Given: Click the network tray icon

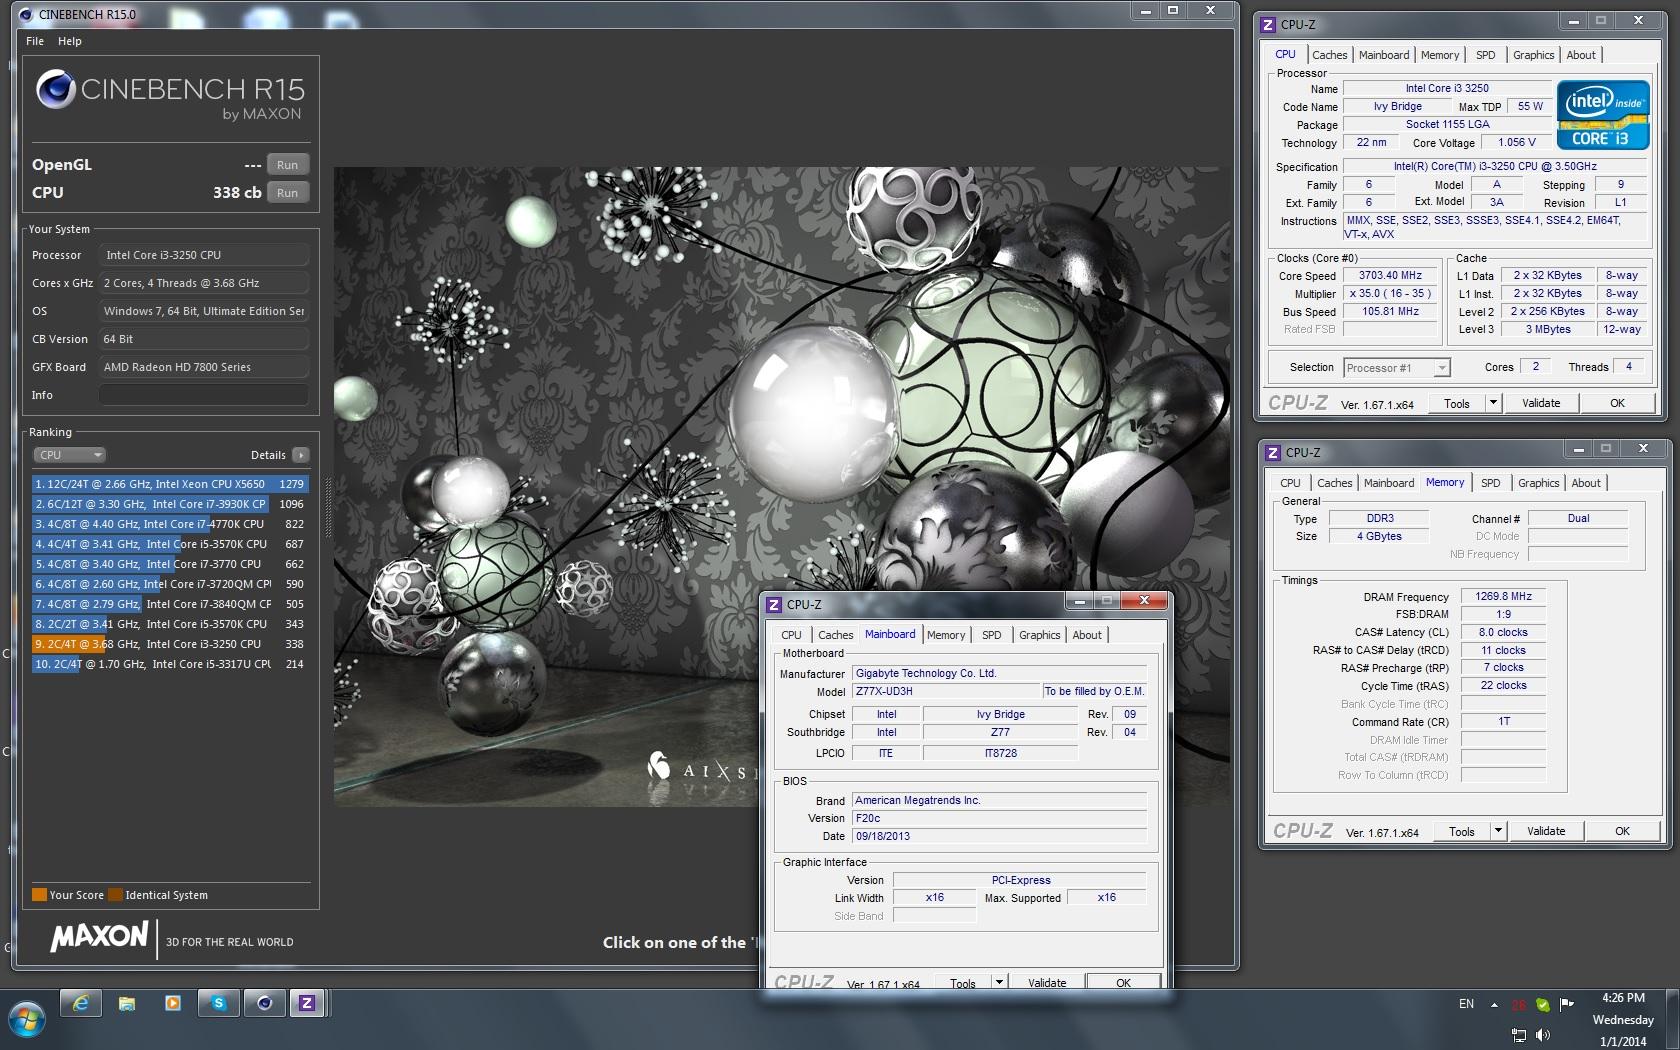Looking at the screenshot, I should coord(1519,1034).
